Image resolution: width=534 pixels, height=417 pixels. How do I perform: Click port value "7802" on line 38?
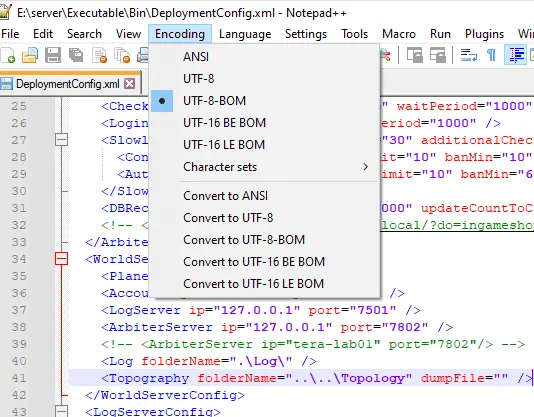click(405, 327)
